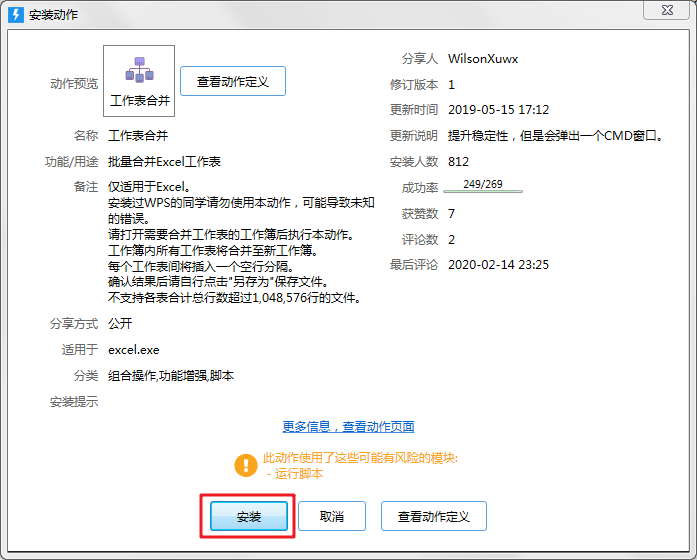This screenshot has height=560, width=697.
Task: Click the 此动作使用了这些可能有风险的模块 warning text
Action: point(360,458)
